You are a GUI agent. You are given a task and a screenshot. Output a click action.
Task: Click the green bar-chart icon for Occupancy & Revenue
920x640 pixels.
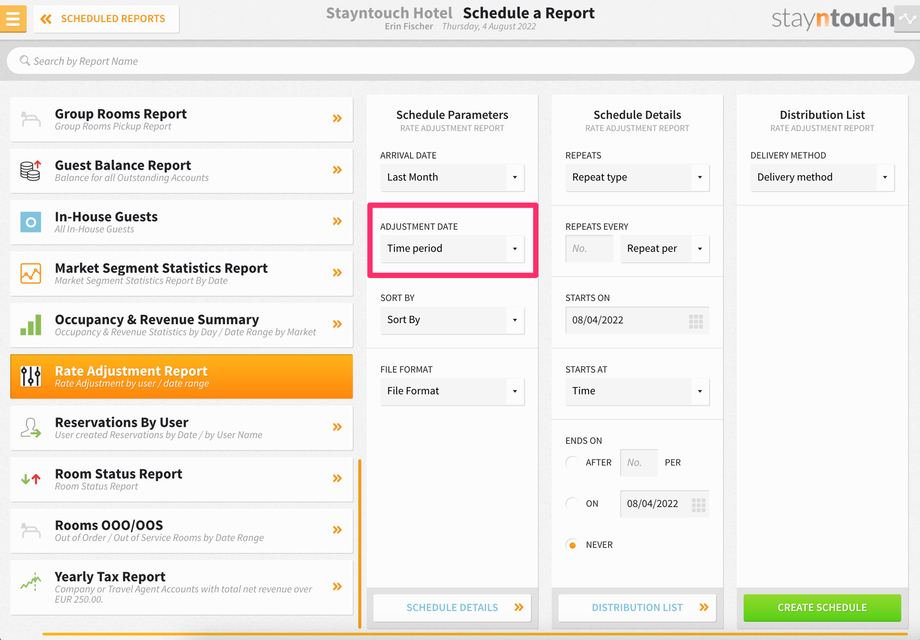click(31, 324)
